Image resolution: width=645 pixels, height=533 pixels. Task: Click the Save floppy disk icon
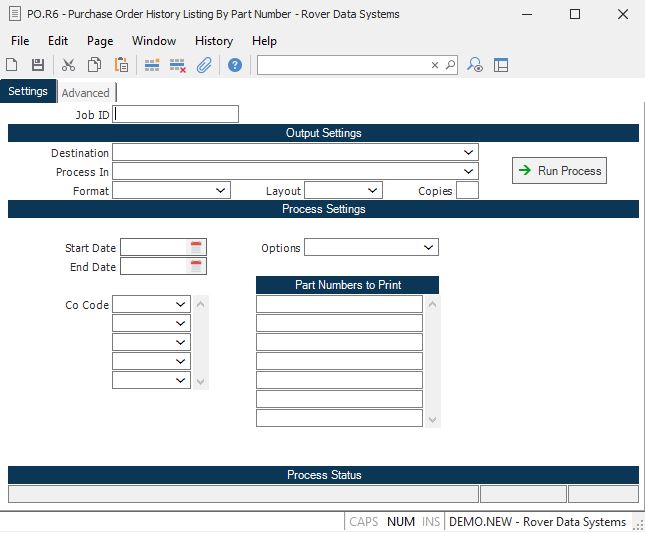pyautogui.click(x=38, y=65)
